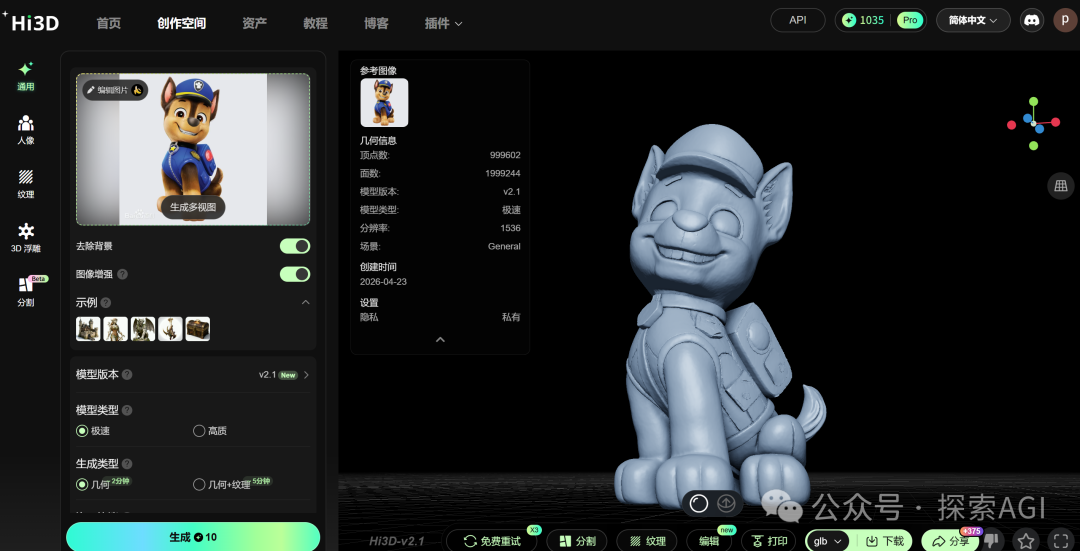The height and width of the screenshot is (551, 1080).
Task: Click the 分享 button
Action: [951, 541]
